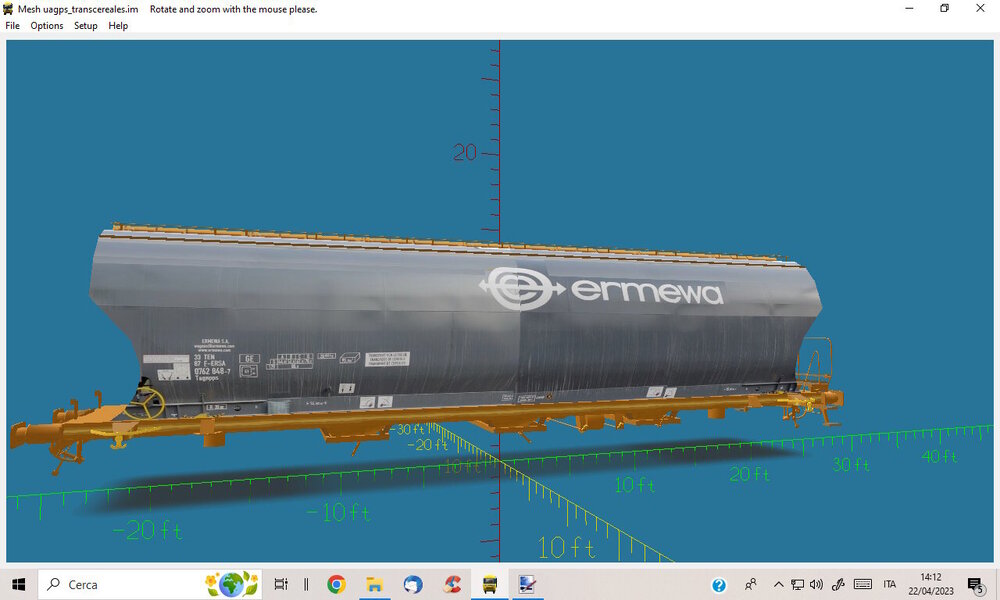Screen dimensions: 1000x600
Task: Click the blue question mark help tray icon
Action: click(x=719, y=585)
